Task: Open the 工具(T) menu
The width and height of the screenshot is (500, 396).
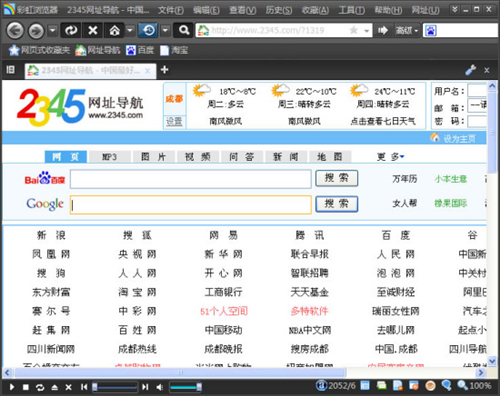Action: 351,10
